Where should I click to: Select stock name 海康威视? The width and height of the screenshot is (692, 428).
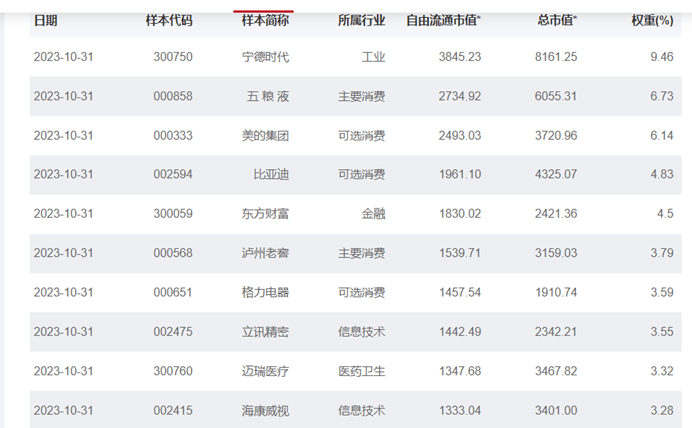click(x=265, y=410)
